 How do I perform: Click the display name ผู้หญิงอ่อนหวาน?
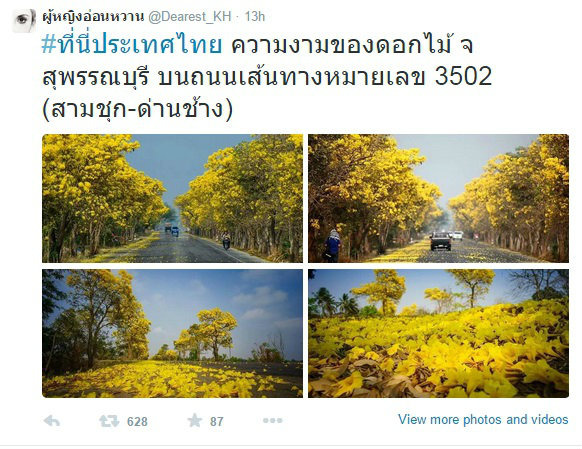pos(93,16)
